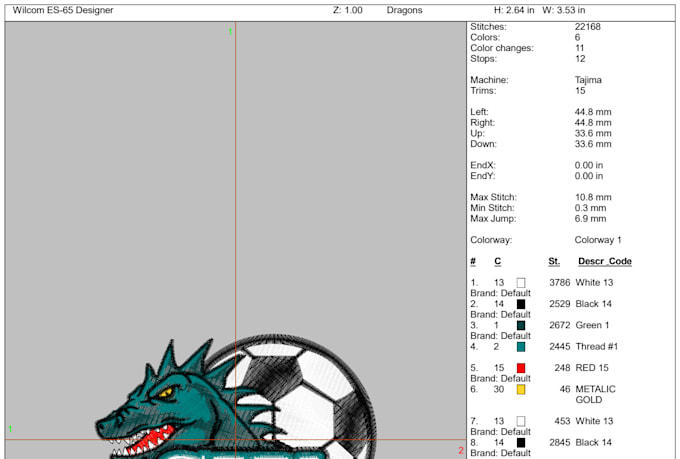Click stitch count 453 in row 7
The image size is (680, 459).
[562, 421]
